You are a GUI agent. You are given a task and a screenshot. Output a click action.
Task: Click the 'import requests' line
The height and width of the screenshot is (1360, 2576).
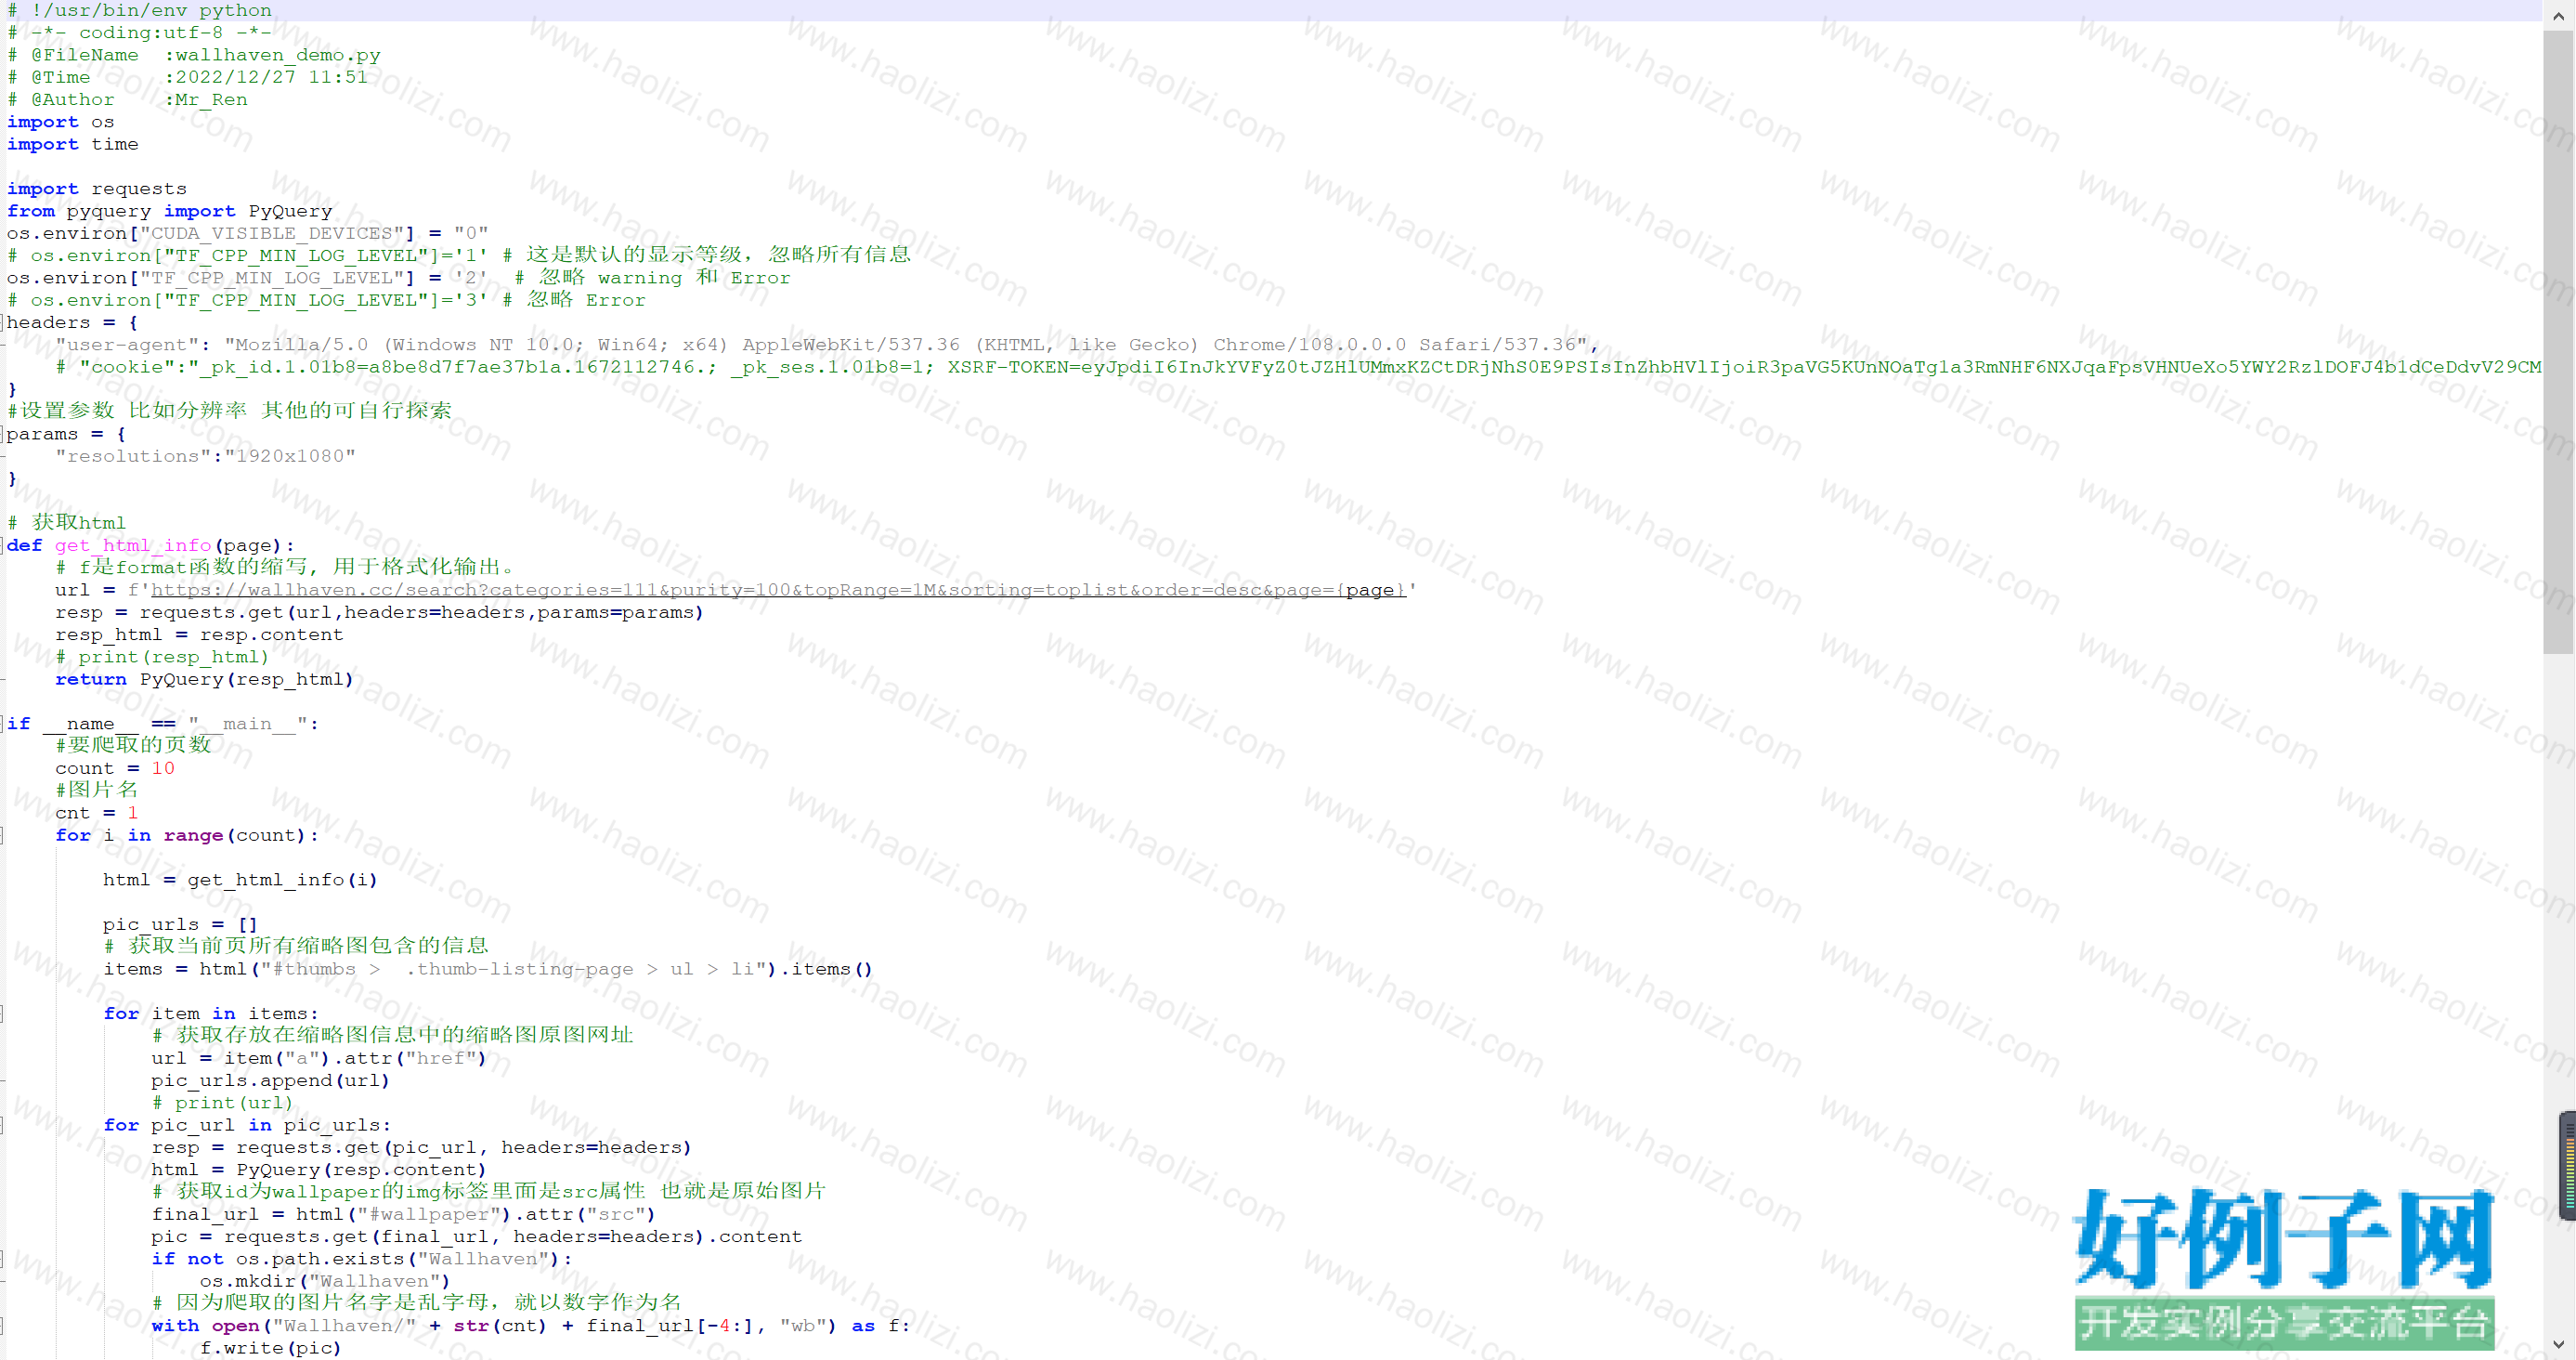tap(97, 189)
